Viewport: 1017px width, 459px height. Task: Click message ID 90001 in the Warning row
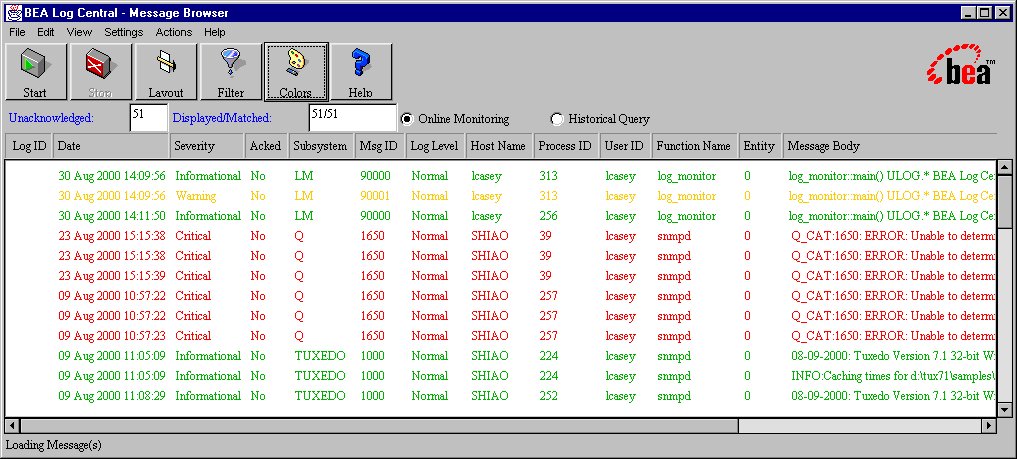(x=376, y=196)
